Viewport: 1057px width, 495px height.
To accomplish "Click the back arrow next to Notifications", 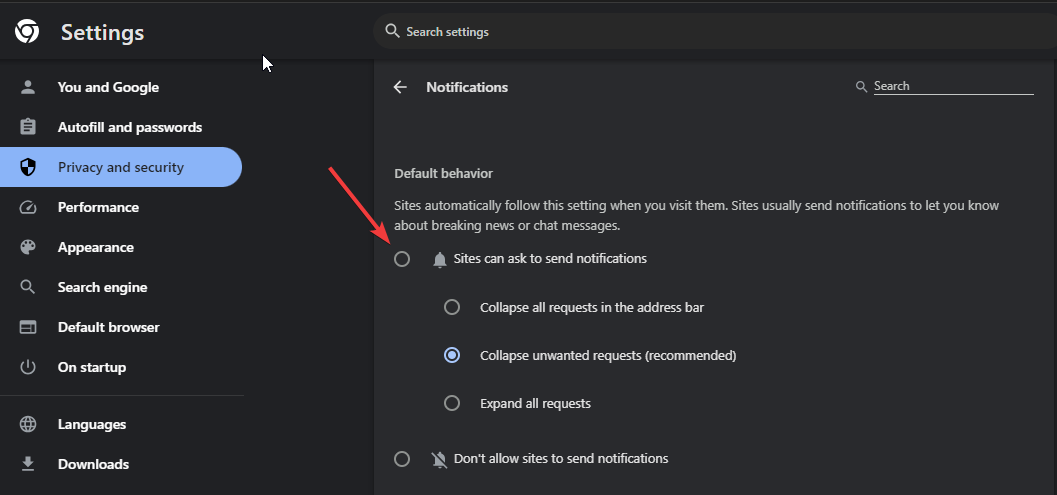I will point(400,87).
